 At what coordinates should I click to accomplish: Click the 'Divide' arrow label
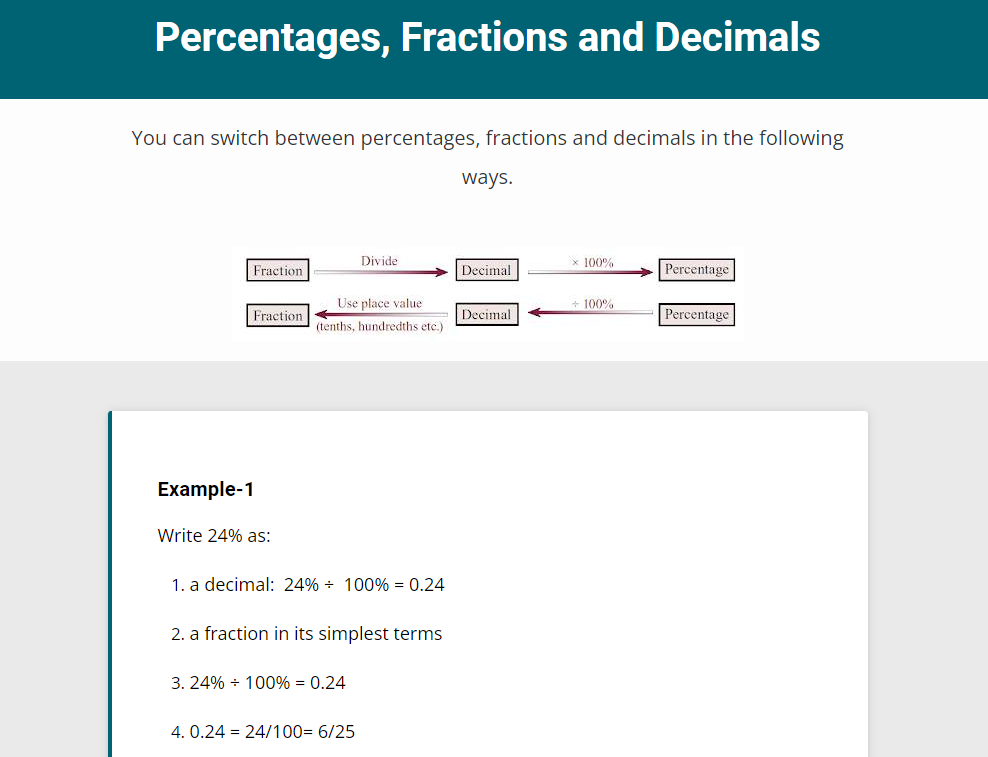click(379, 261)
